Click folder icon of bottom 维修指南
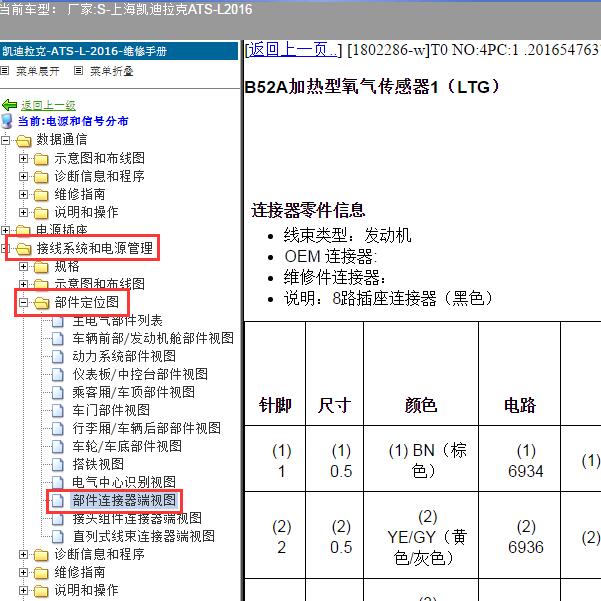The width and height of the screenshot is (601, 601). point(41,573)
